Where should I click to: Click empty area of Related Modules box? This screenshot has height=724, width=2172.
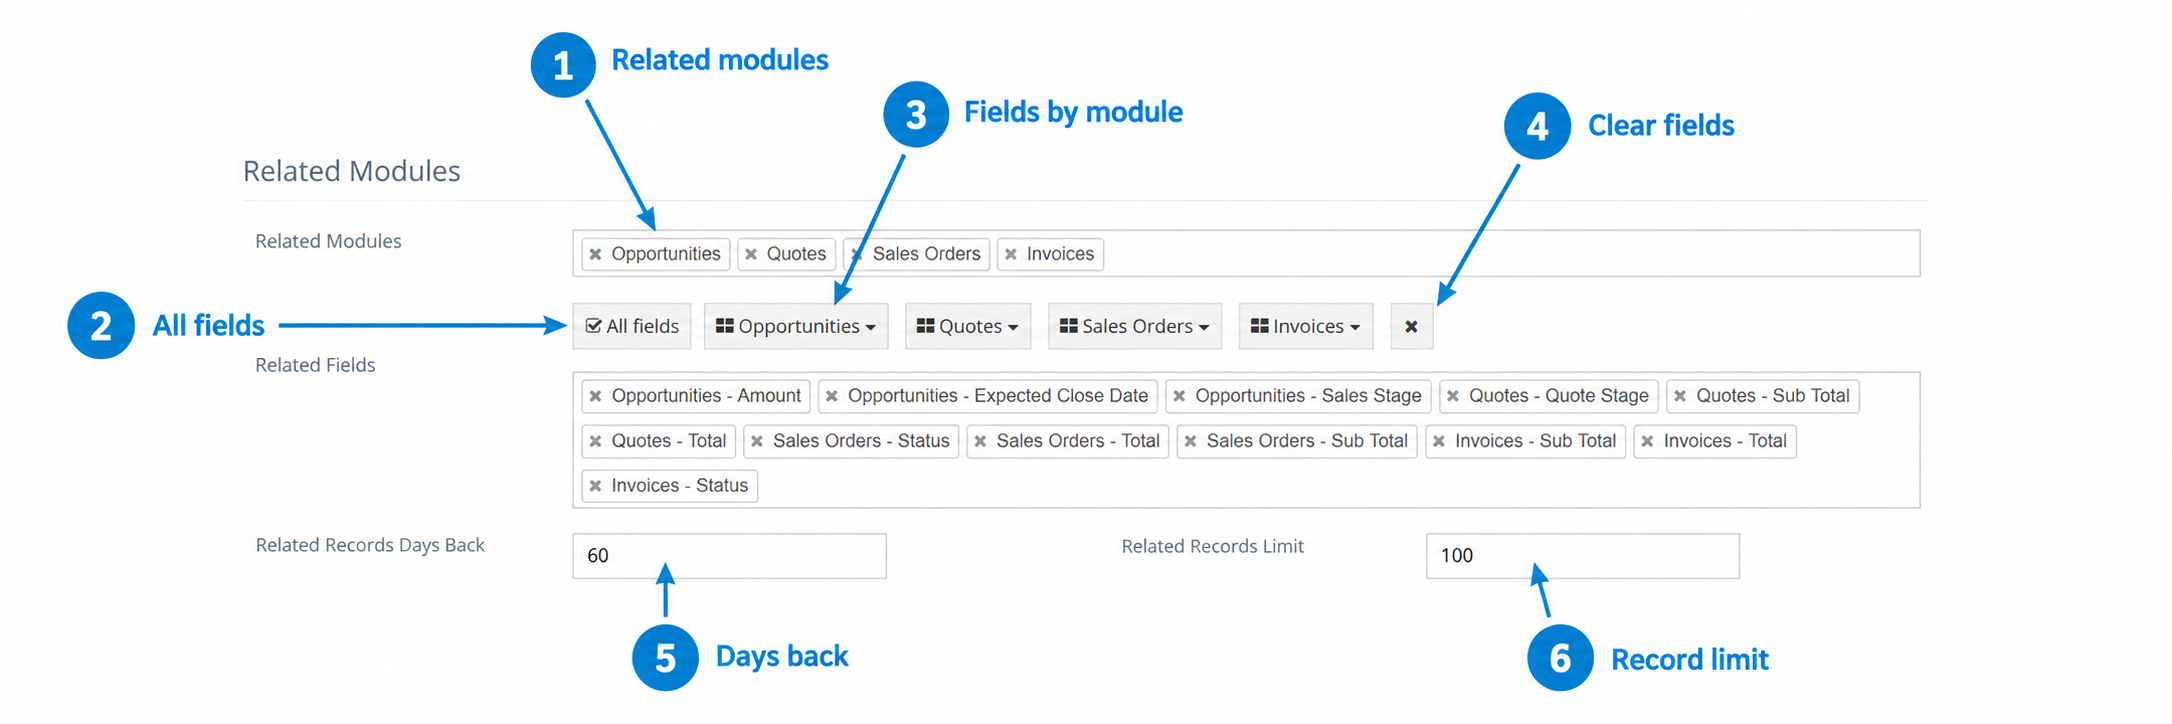(1510, 254)
